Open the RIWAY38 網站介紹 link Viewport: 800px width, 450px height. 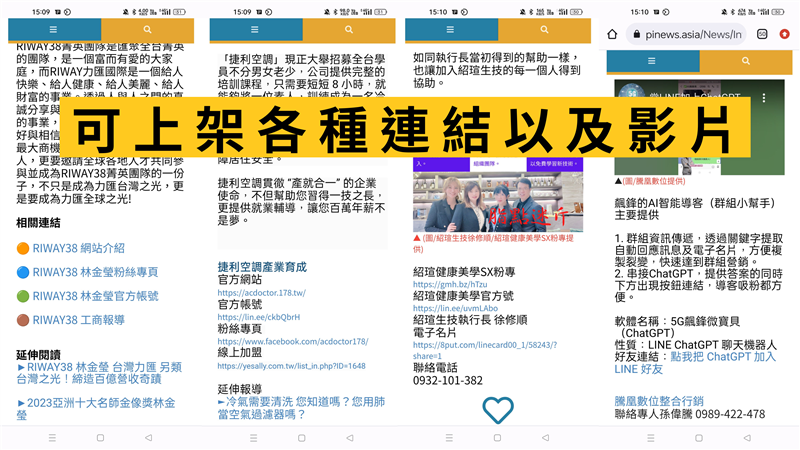pyautogui.click(x=78, y=248)
